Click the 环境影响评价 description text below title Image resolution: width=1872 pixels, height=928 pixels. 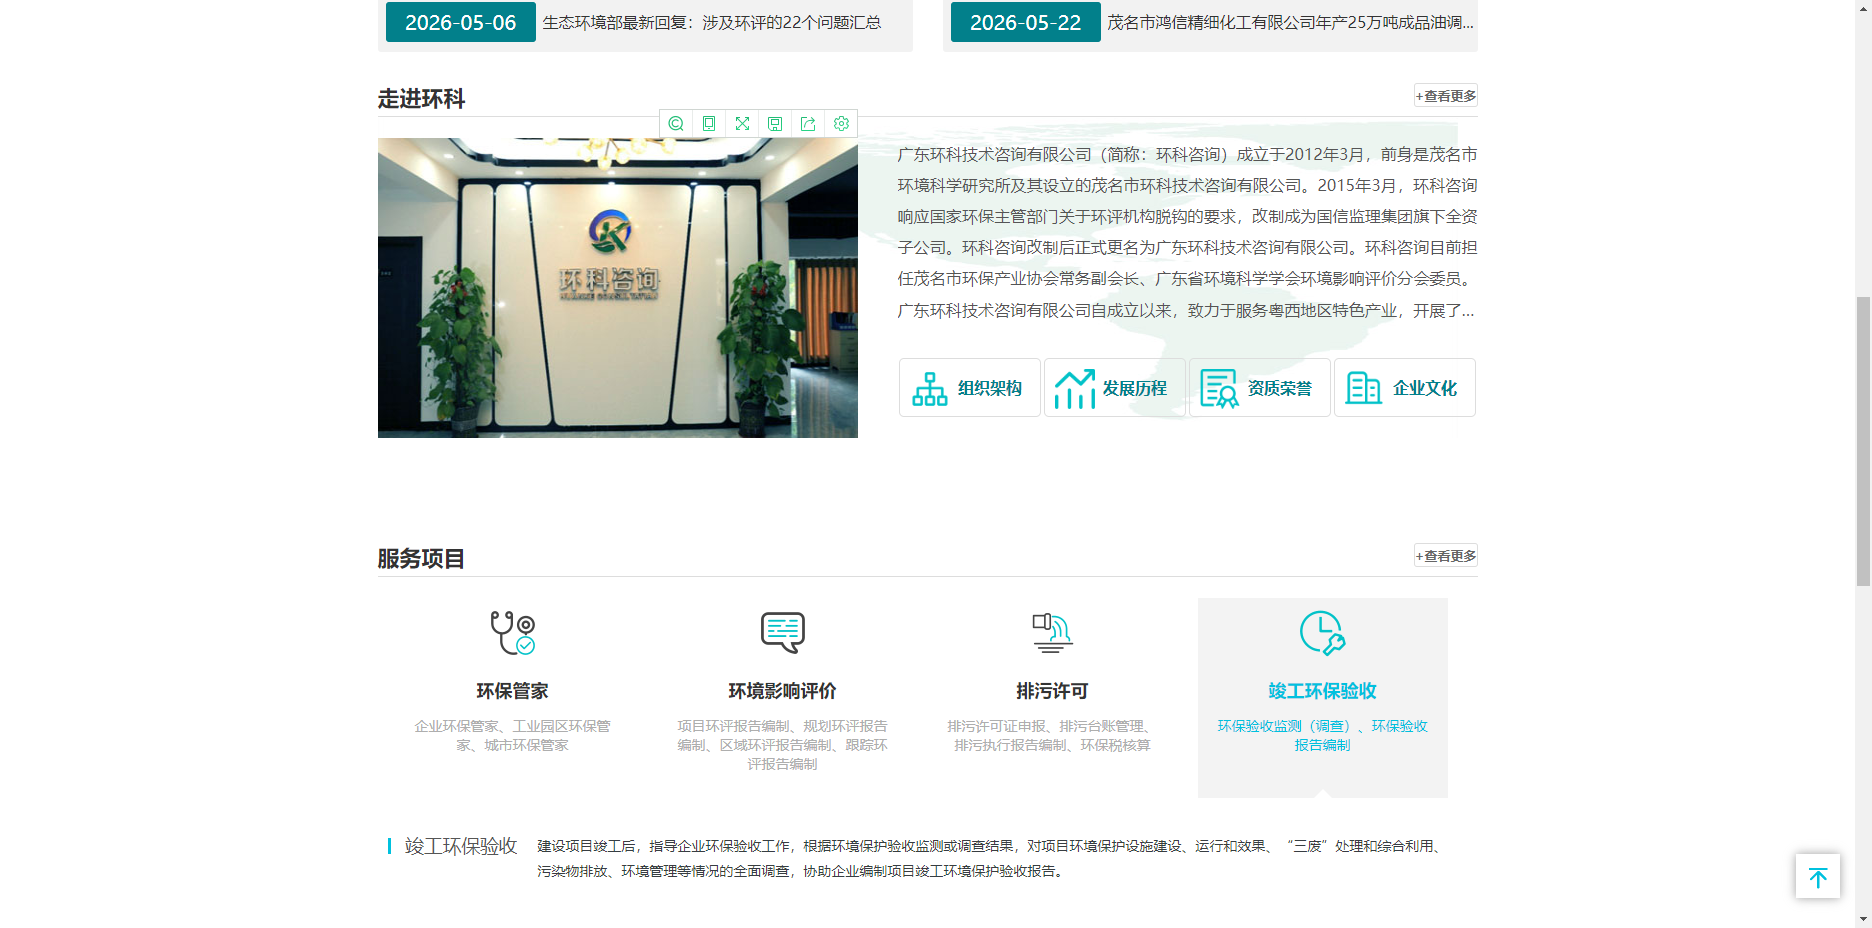click(x=782, y=745)
